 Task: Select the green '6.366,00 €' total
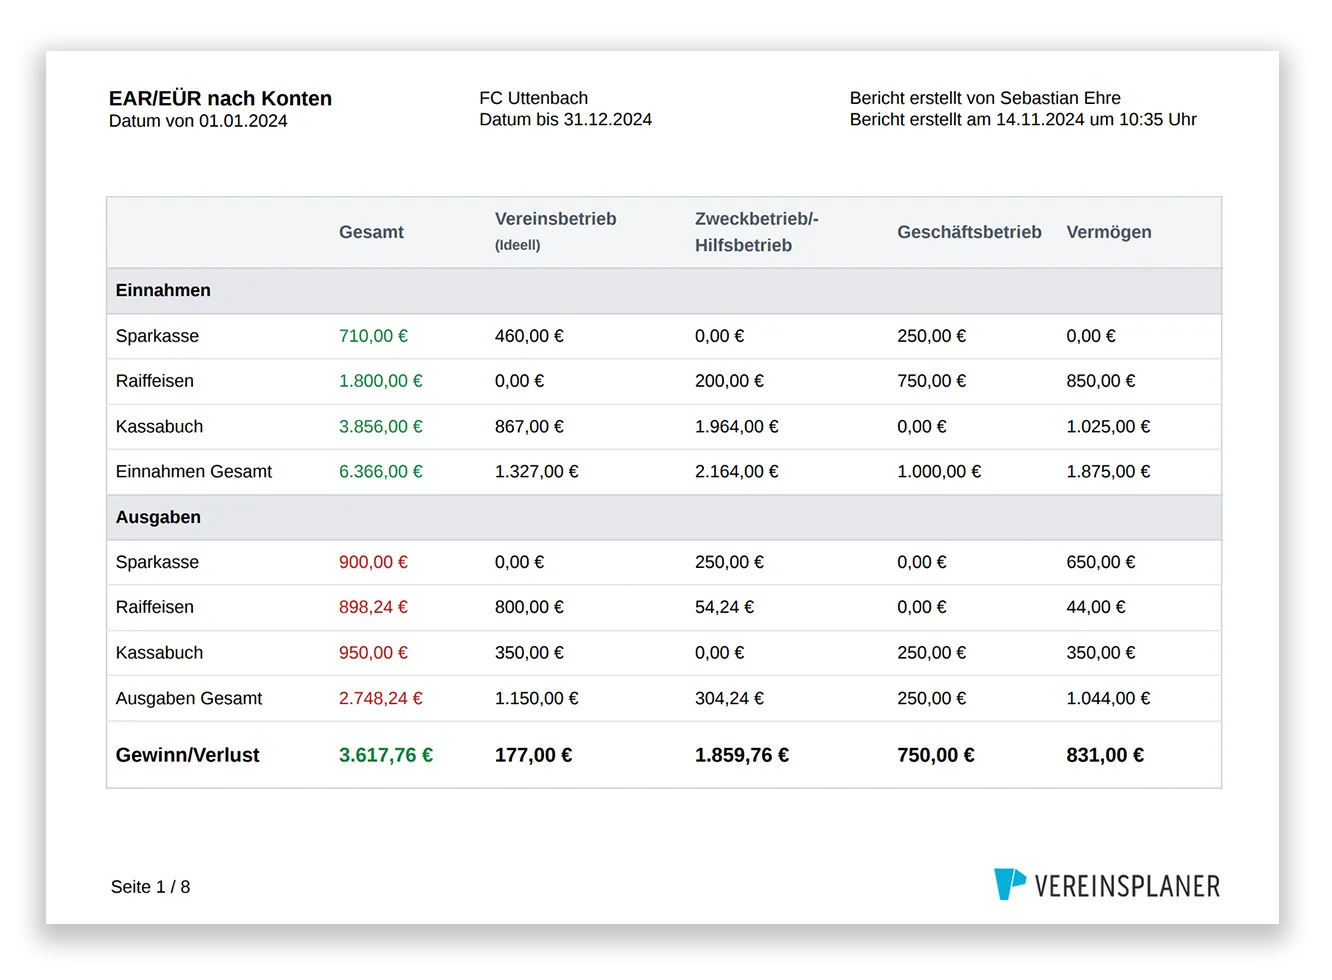click(x=380, y=471)
